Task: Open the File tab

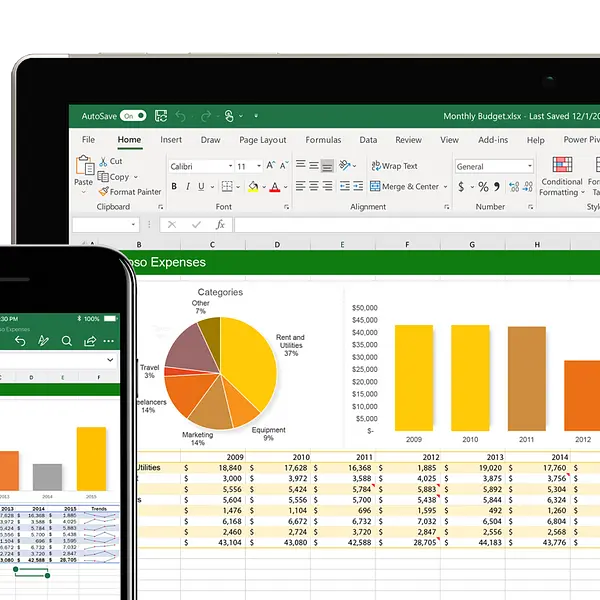Action: pyautogui.click(x=88, y=140)
